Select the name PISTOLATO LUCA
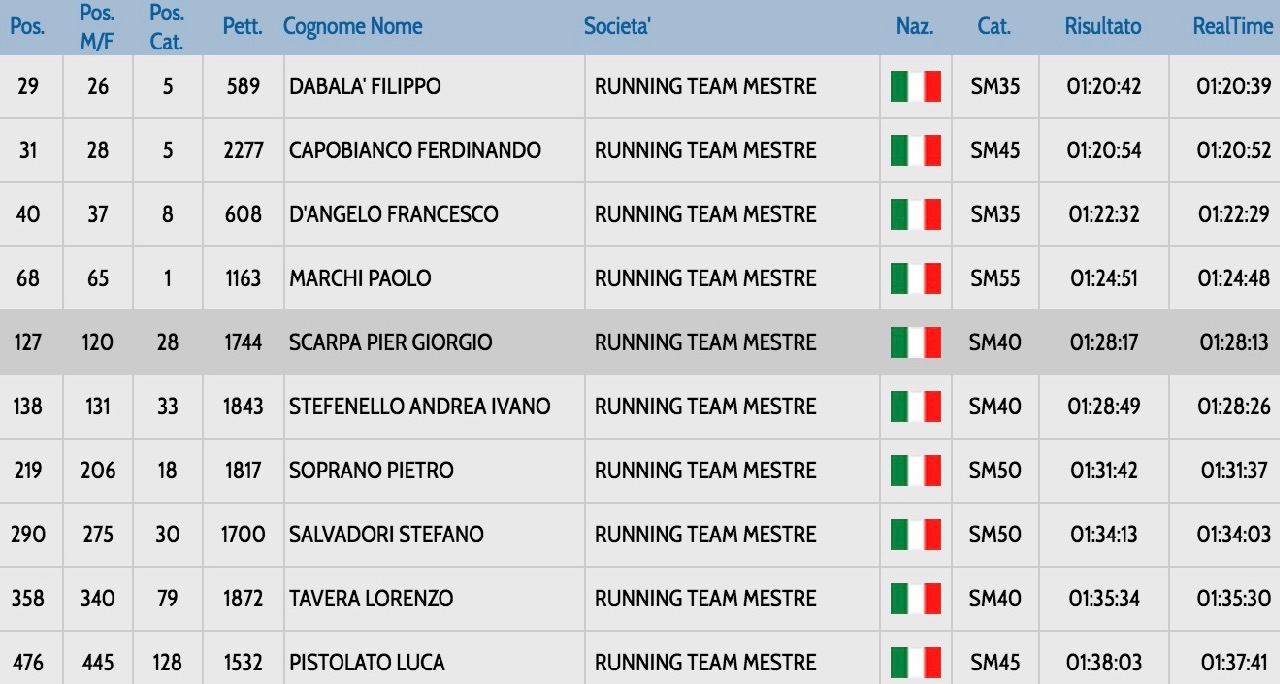The width and height of the screenshot is (1280, 684). click(x=367, y=663)
